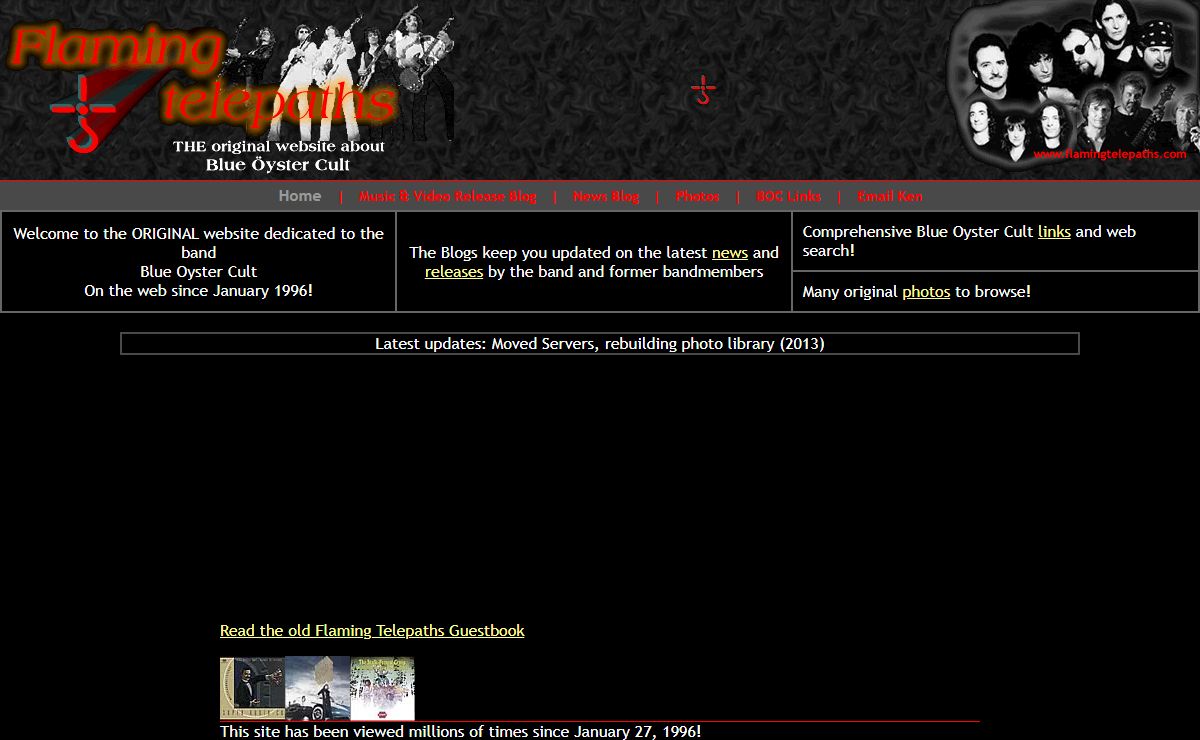Open the 'photos' hyperlink to browse

pyautogui.click(x=926, y=292)
